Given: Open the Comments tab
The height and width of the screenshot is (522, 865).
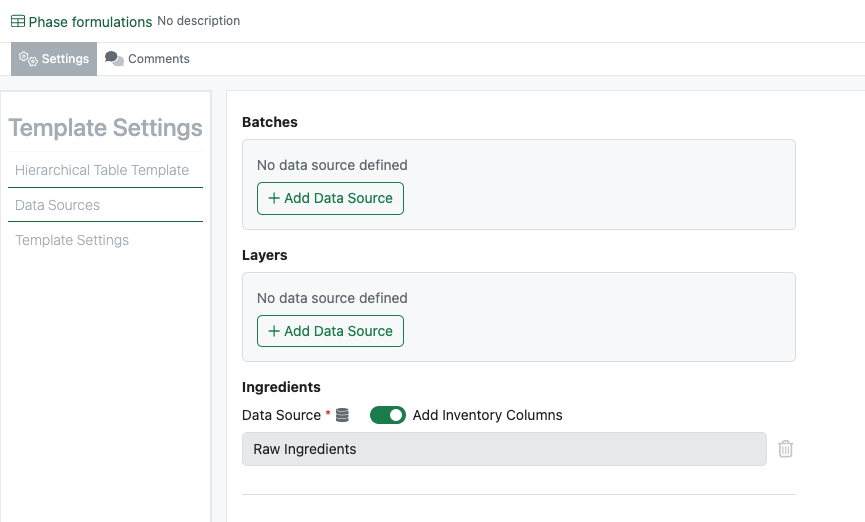Looking at the screenshot, I should 148,59.
